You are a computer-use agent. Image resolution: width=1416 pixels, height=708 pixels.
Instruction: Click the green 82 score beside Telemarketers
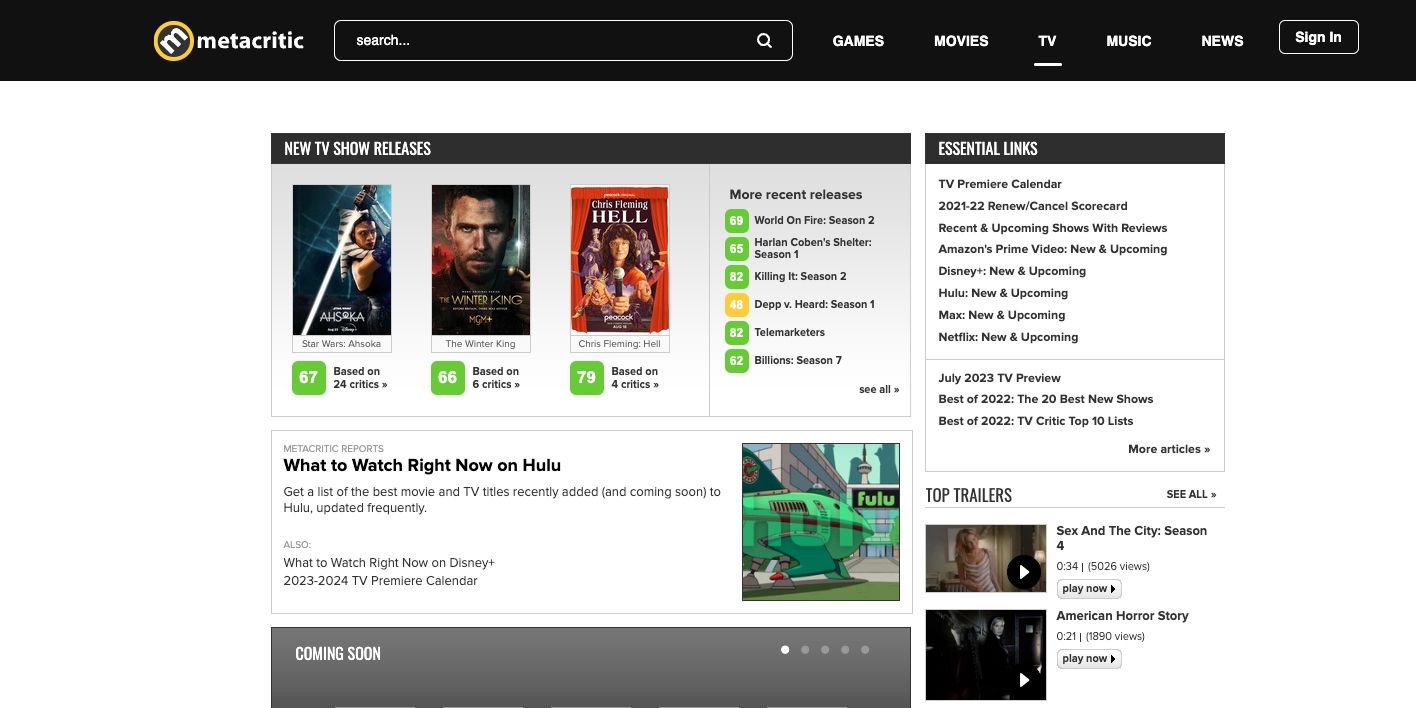[x=737, y=332]
